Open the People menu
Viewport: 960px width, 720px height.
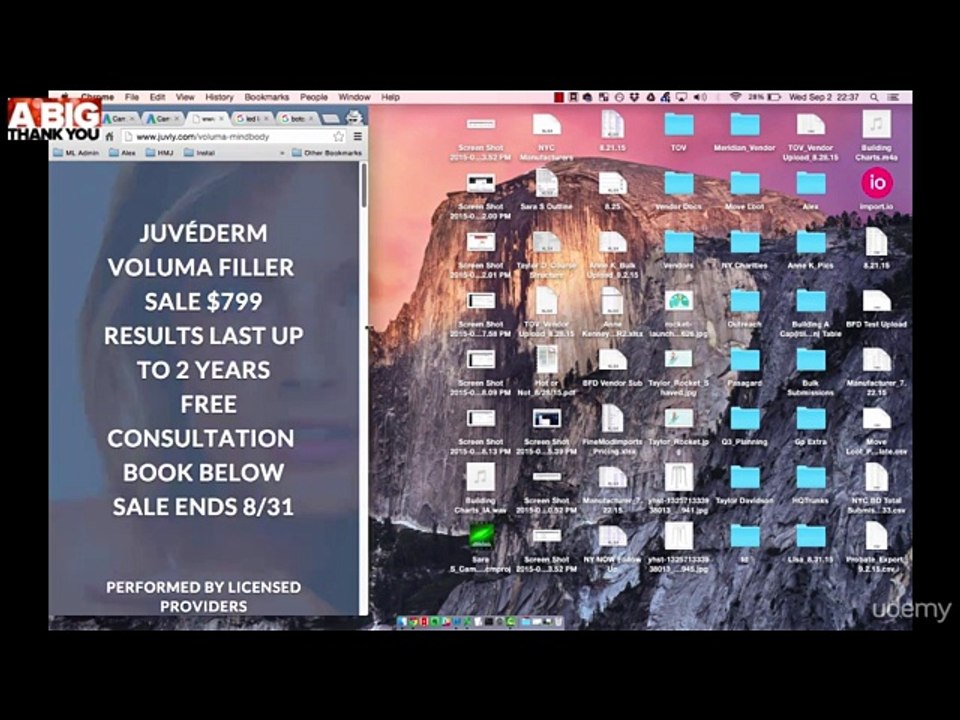[313, 97]
